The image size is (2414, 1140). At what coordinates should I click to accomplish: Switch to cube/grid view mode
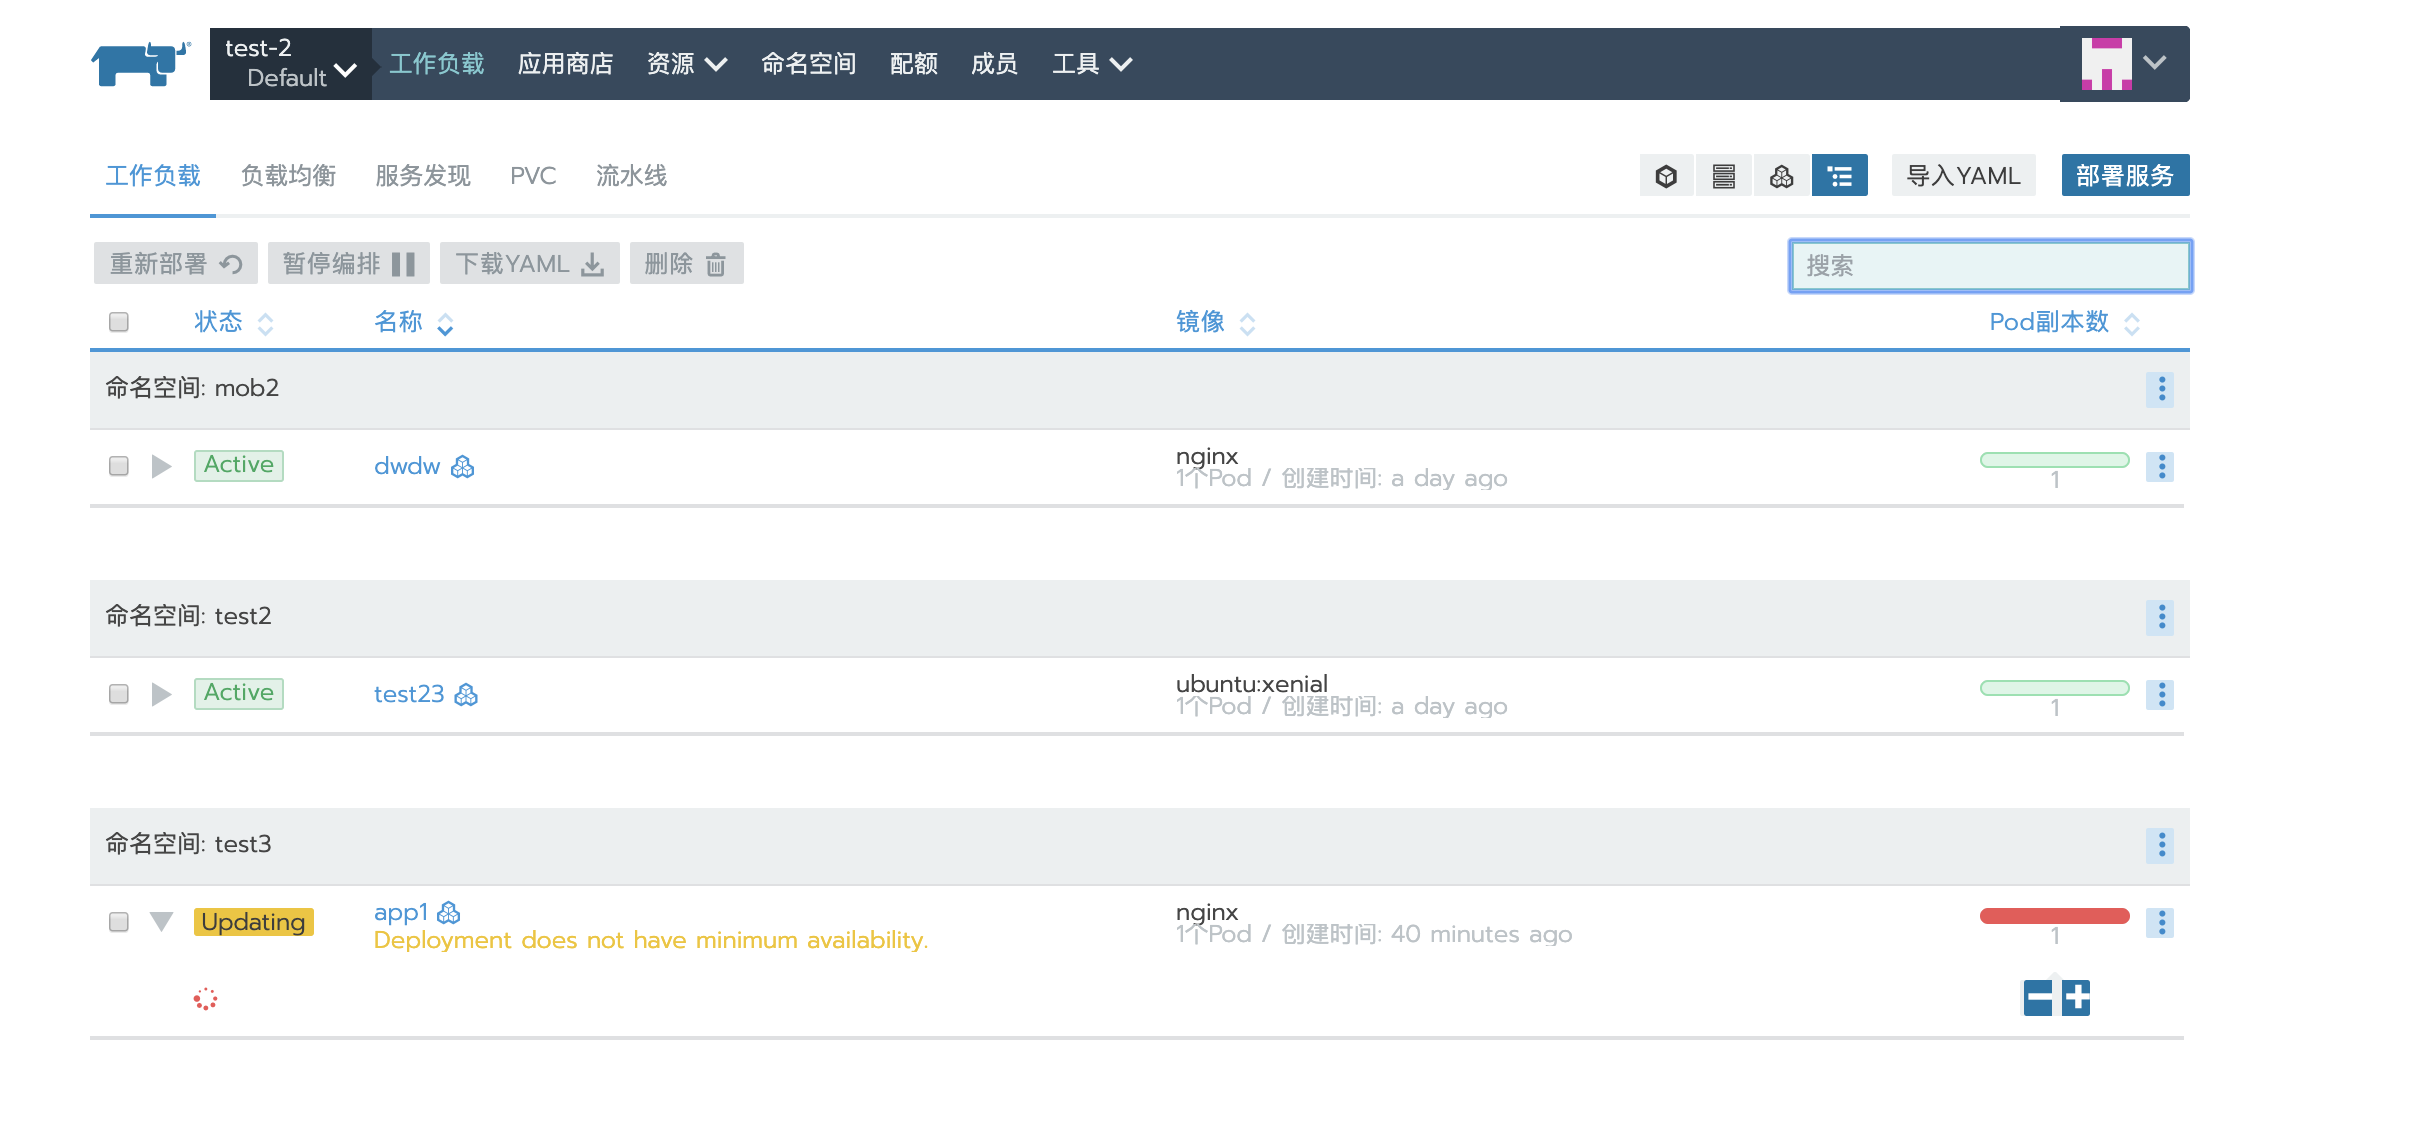tap(1664, 175)
